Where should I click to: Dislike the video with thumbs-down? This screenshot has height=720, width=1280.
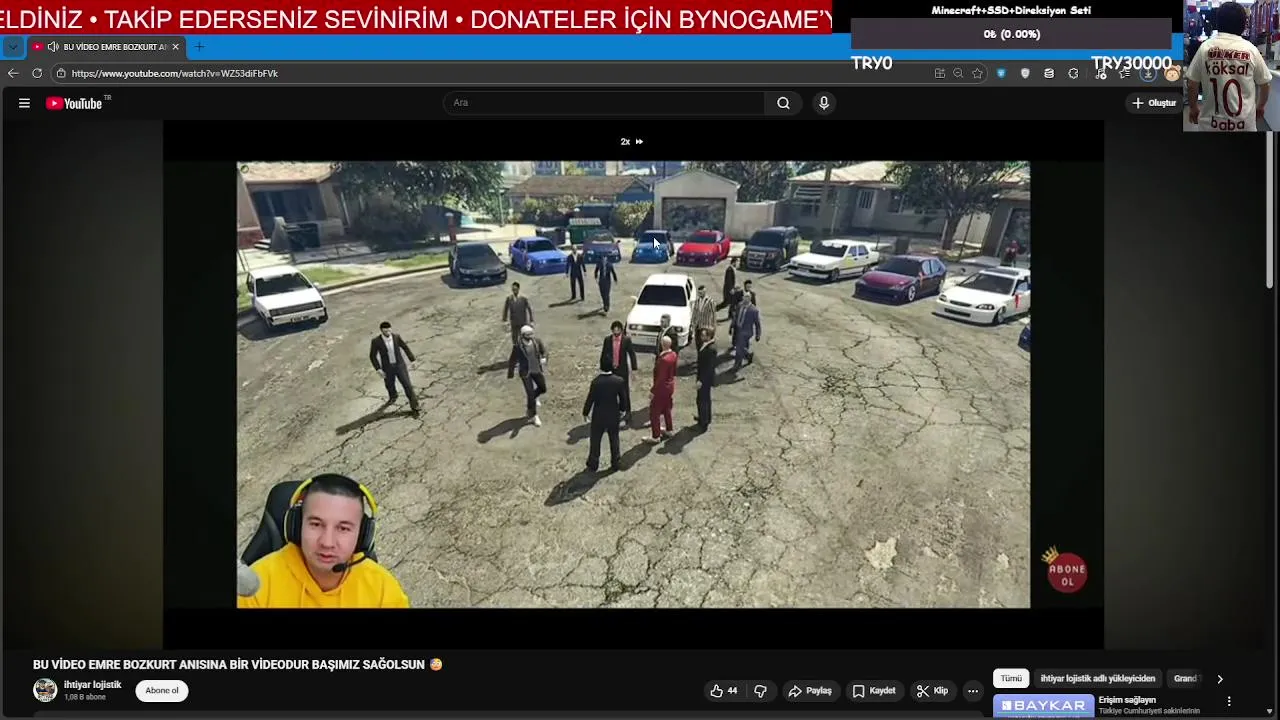pos(760,691)
